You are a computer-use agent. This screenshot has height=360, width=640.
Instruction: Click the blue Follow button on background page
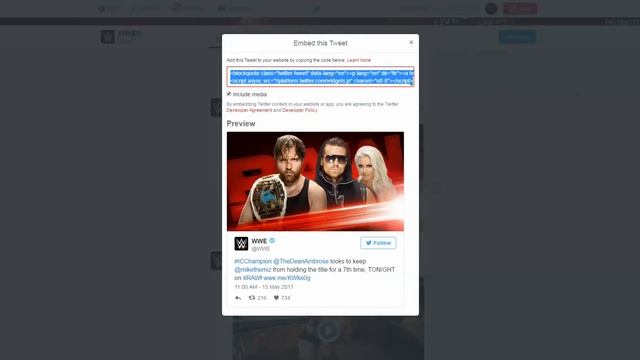[x=517, y=37]
